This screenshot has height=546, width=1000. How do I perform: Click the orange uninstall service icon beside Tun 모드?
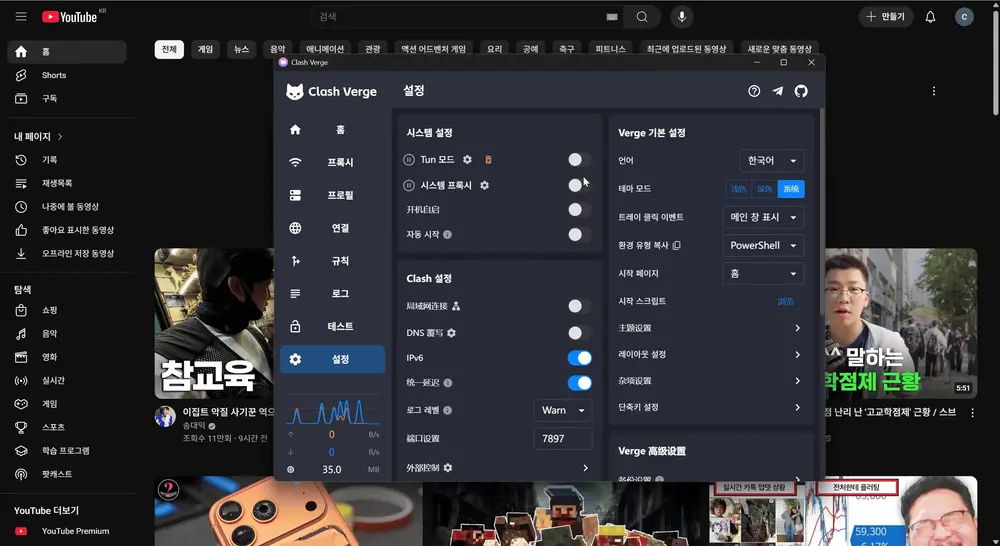tap(489, 159)
